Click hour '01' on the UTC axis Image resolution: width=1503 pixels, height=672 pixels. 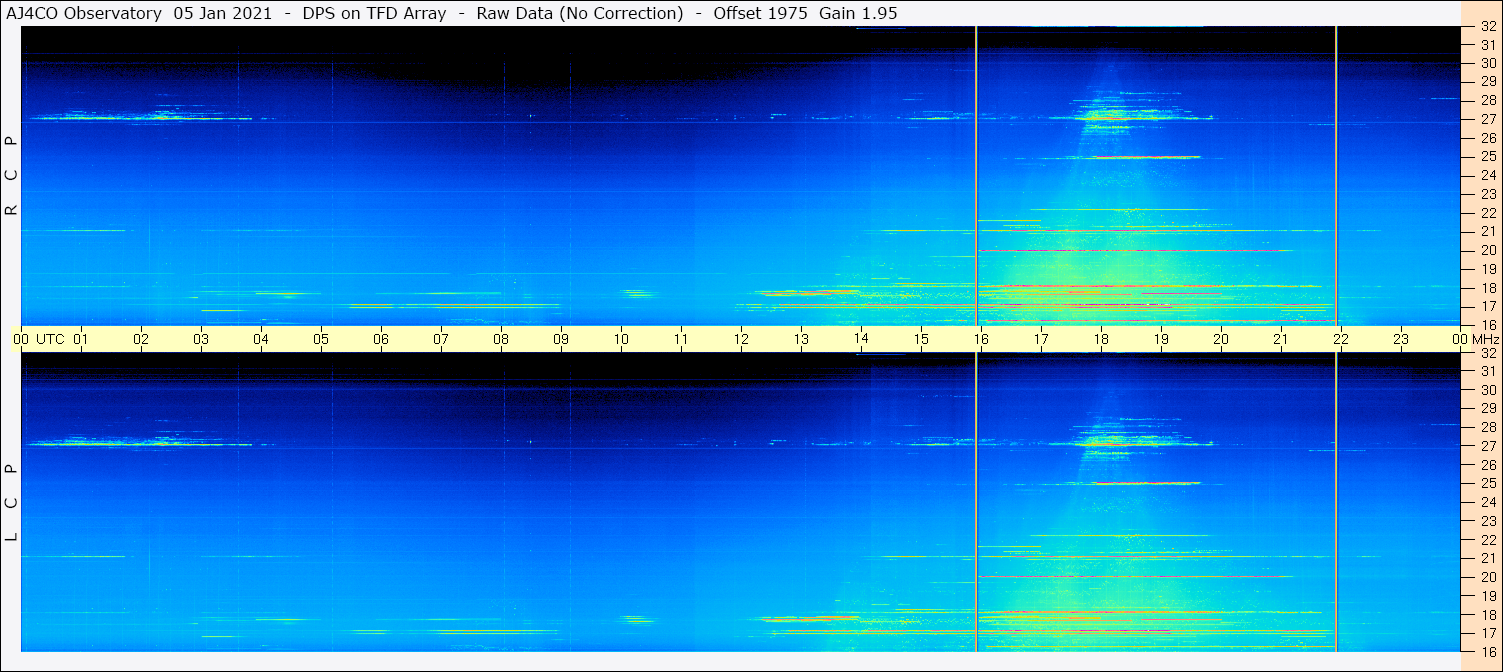[x=81, y=339]
